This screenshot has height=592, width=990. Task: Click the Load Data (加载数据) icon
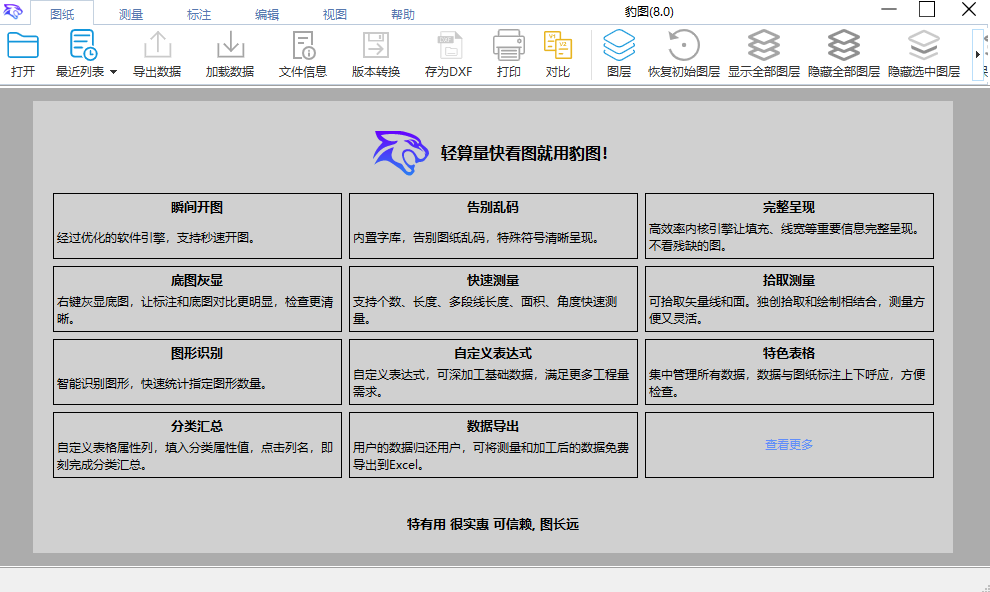pyautogui.click(x=230, y=46)
